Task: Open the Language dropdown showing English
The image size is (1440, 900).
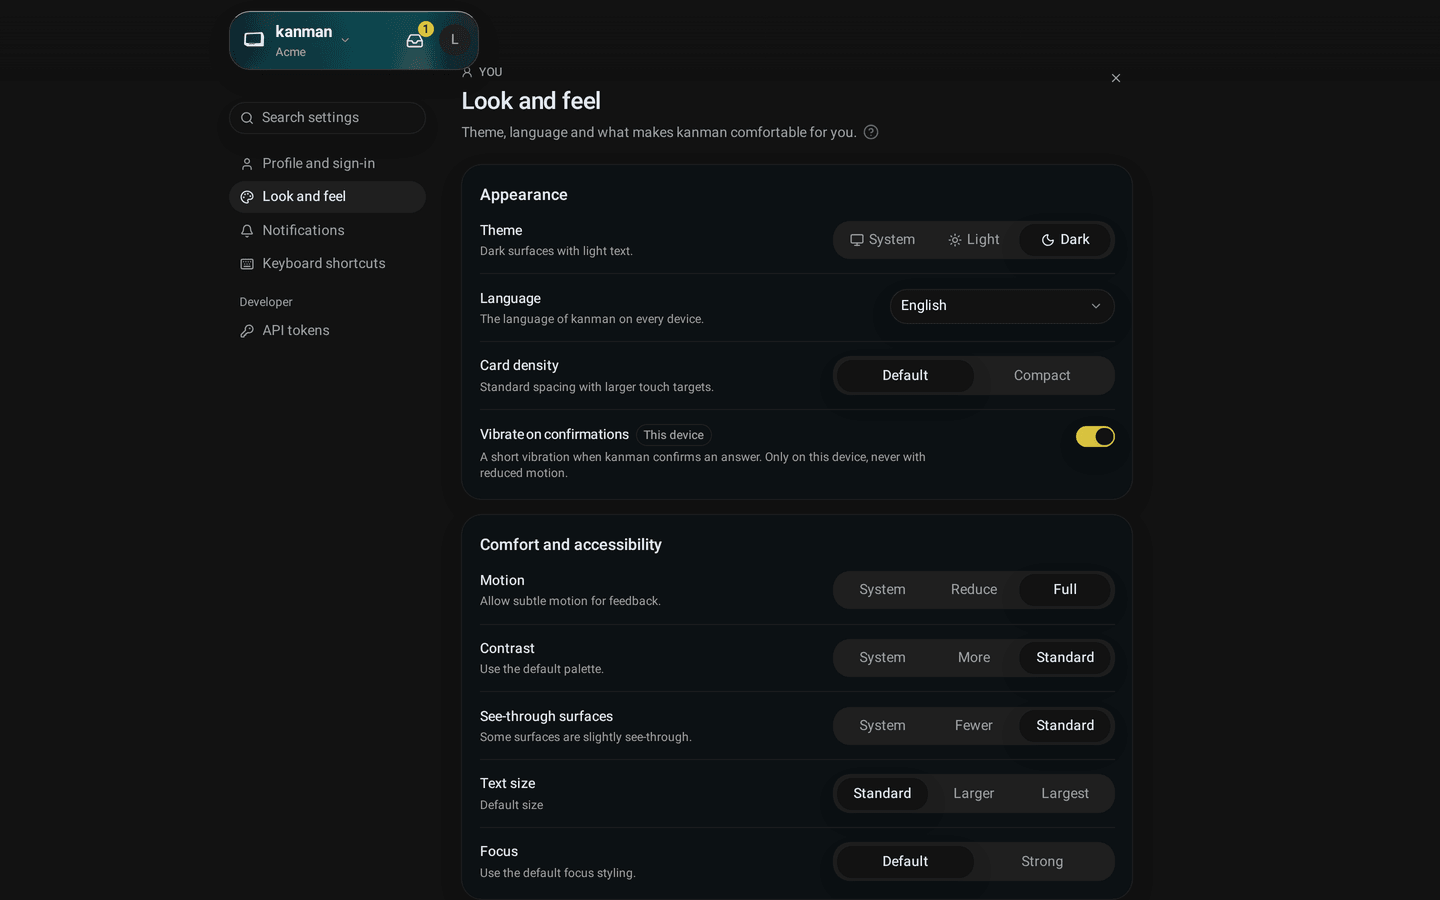Action: (1002, 306)
